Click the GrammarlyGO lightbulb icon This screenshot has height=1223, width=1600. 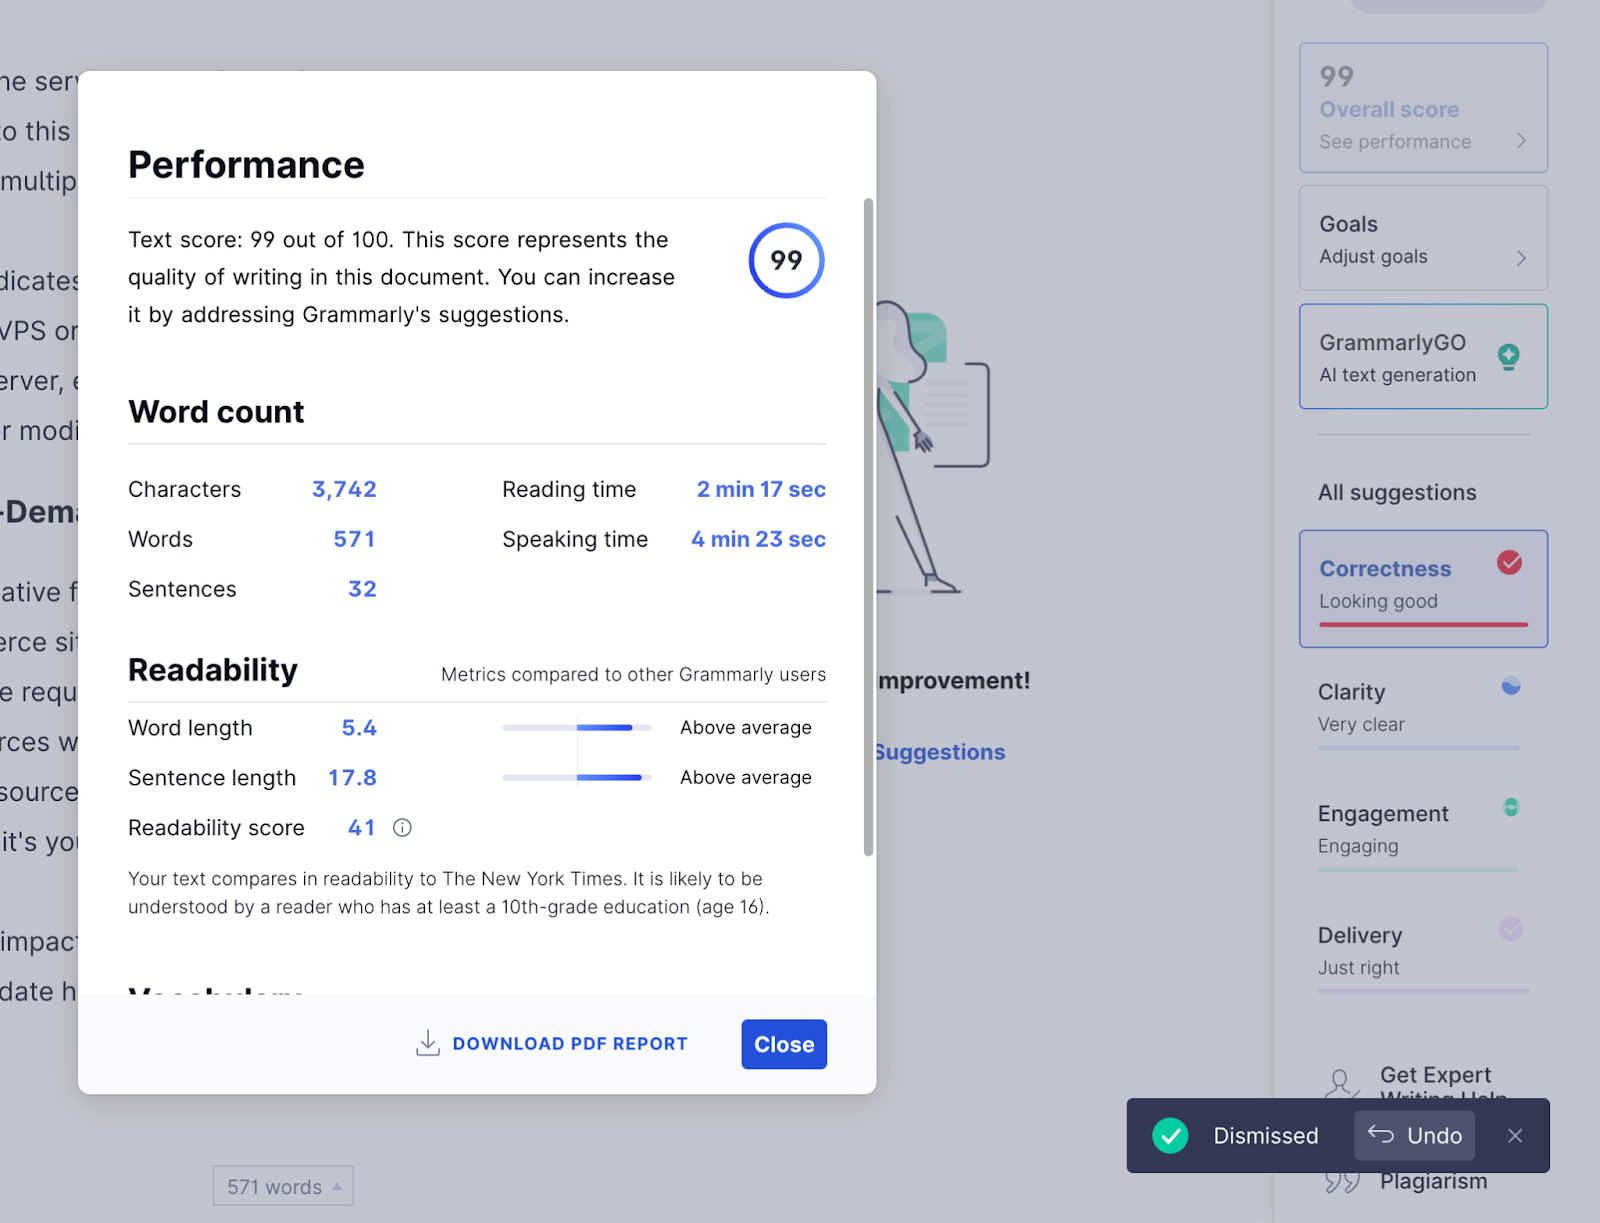click(x=1509, y=356)
